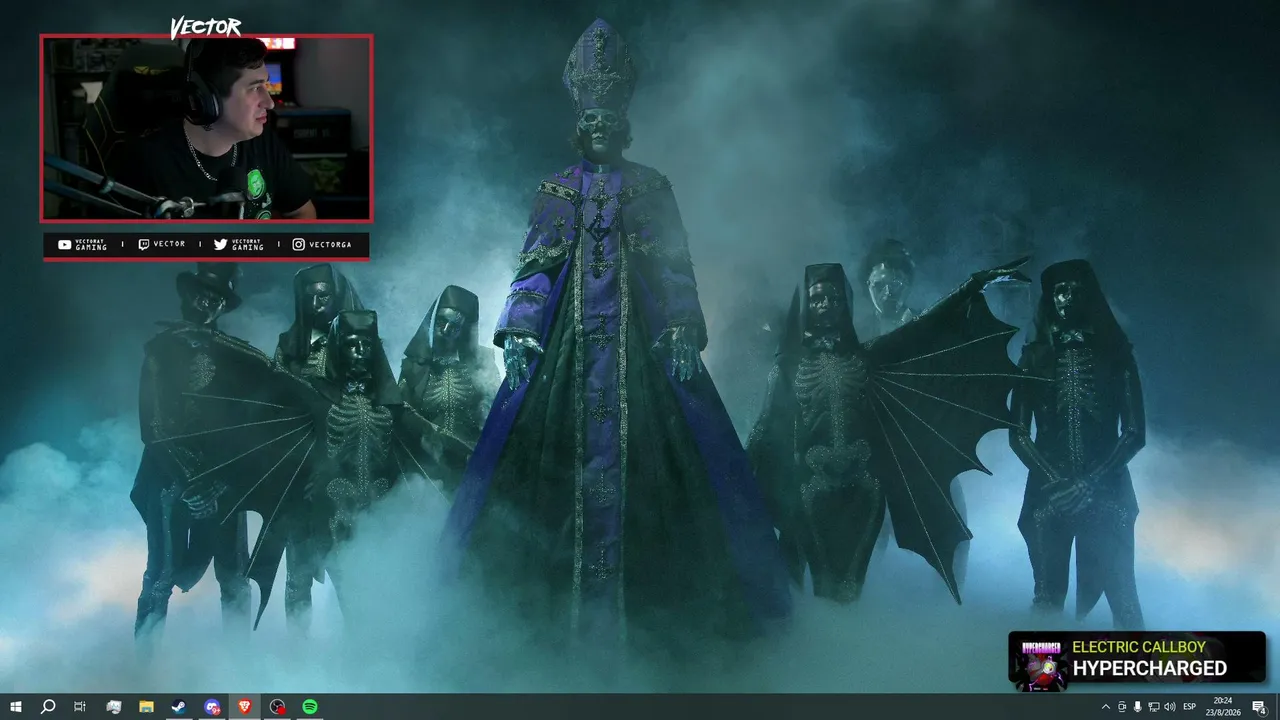
Task: Click the microphone tray icon
Action: pos(1138,707)
